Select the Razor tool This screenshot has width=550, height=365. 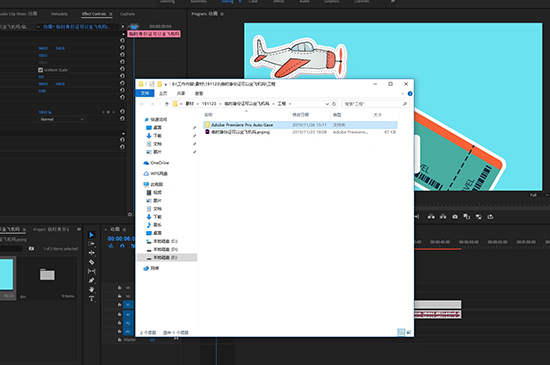92,262
